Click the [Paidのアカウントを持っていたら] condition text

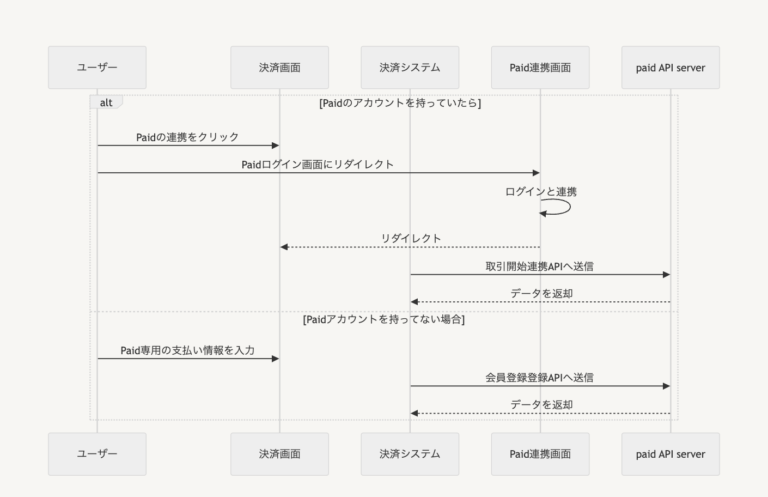pos(399,102)
